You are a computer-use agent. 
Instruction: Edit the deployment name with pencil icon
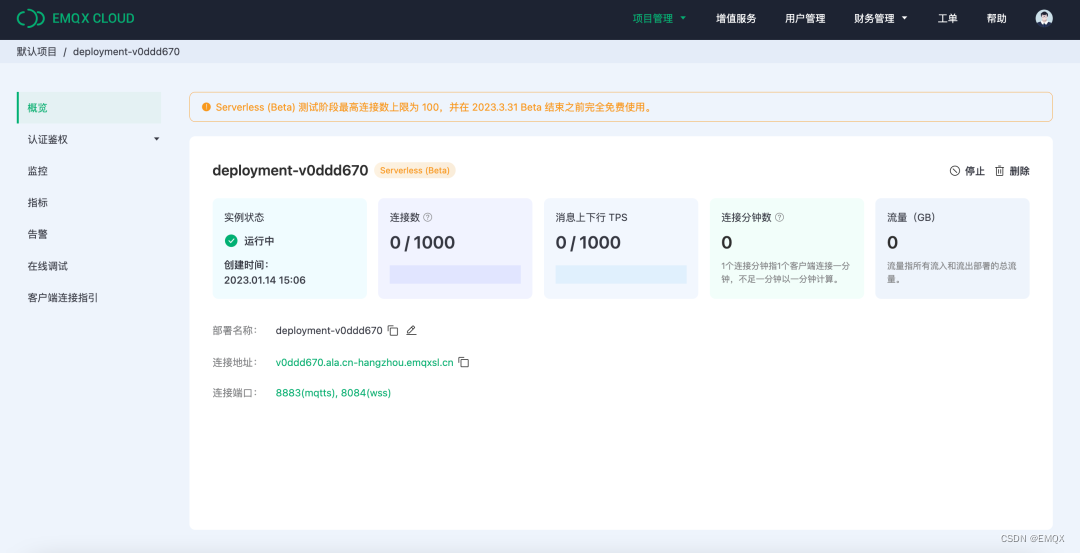pyautogui.click(x=411, y=331)
